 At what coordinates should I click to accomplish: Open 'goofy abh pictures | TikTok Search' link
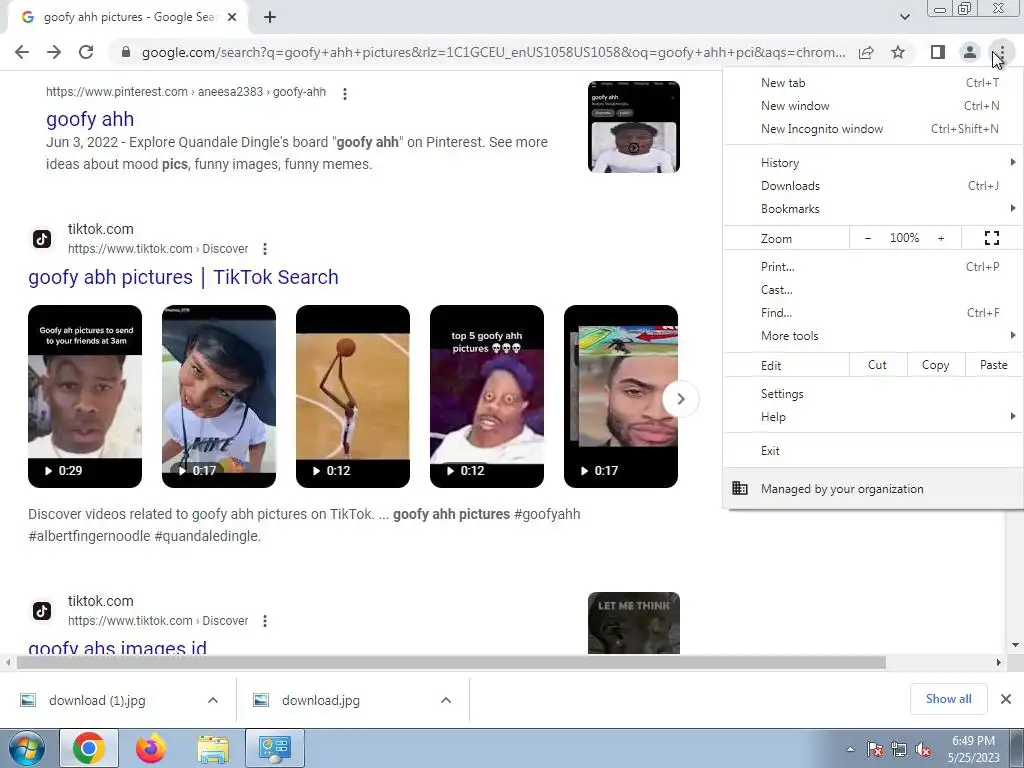click(x=183, y=277)
